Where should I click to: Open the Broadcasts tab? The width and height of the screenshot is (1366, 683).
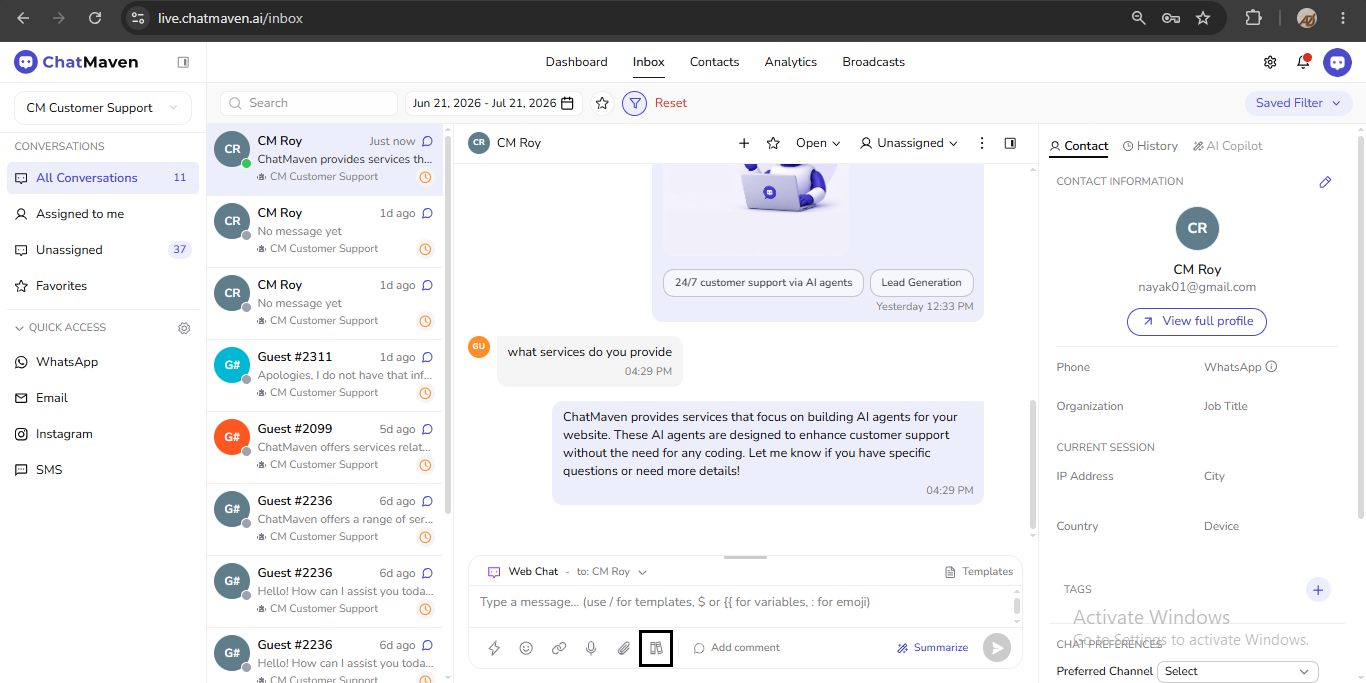point(873,62)
